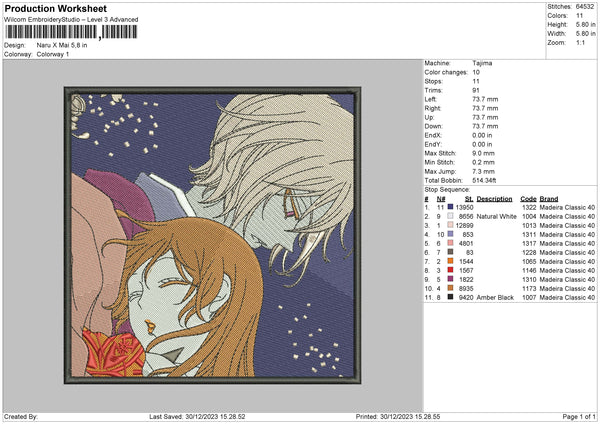Viewport: 600px width, 424px height.
Task: Click the Created By footer label
Action: click(21, 416)
